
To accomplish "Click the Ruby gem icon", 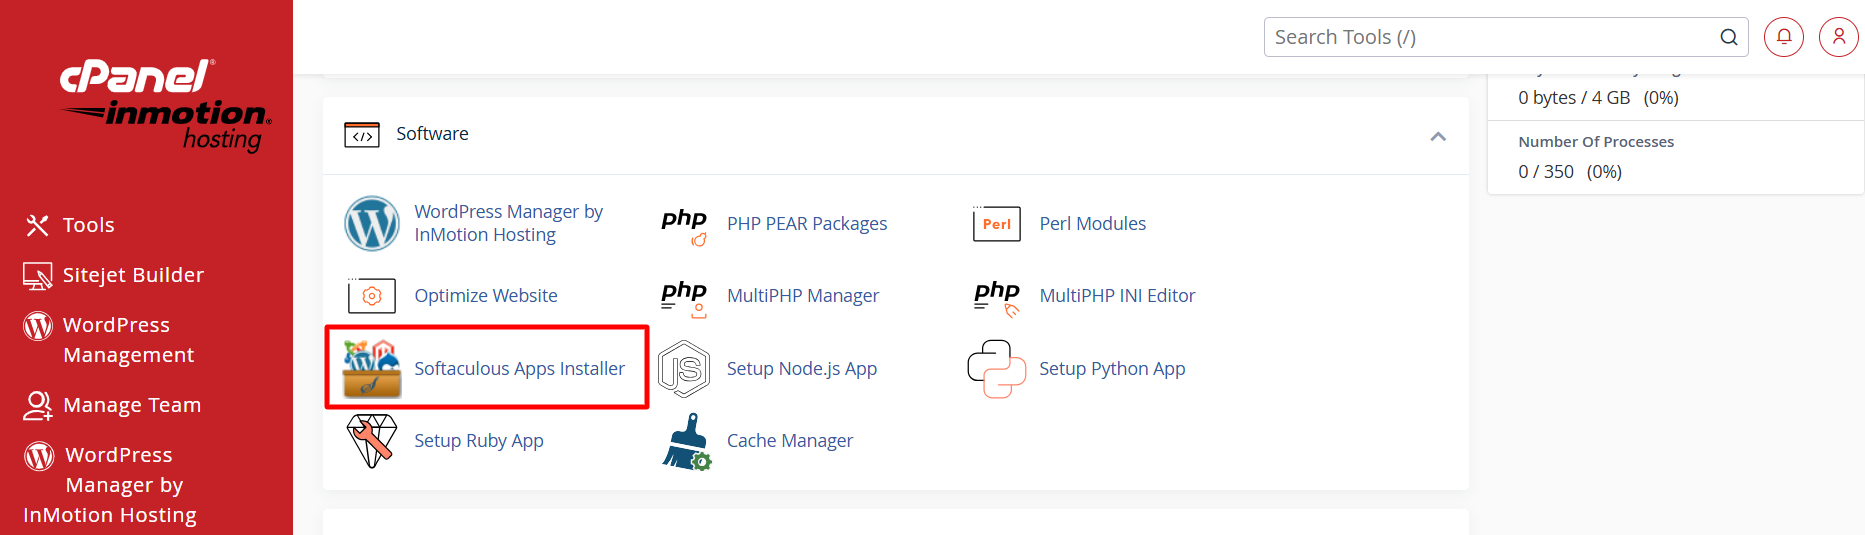I will [372, 441].
